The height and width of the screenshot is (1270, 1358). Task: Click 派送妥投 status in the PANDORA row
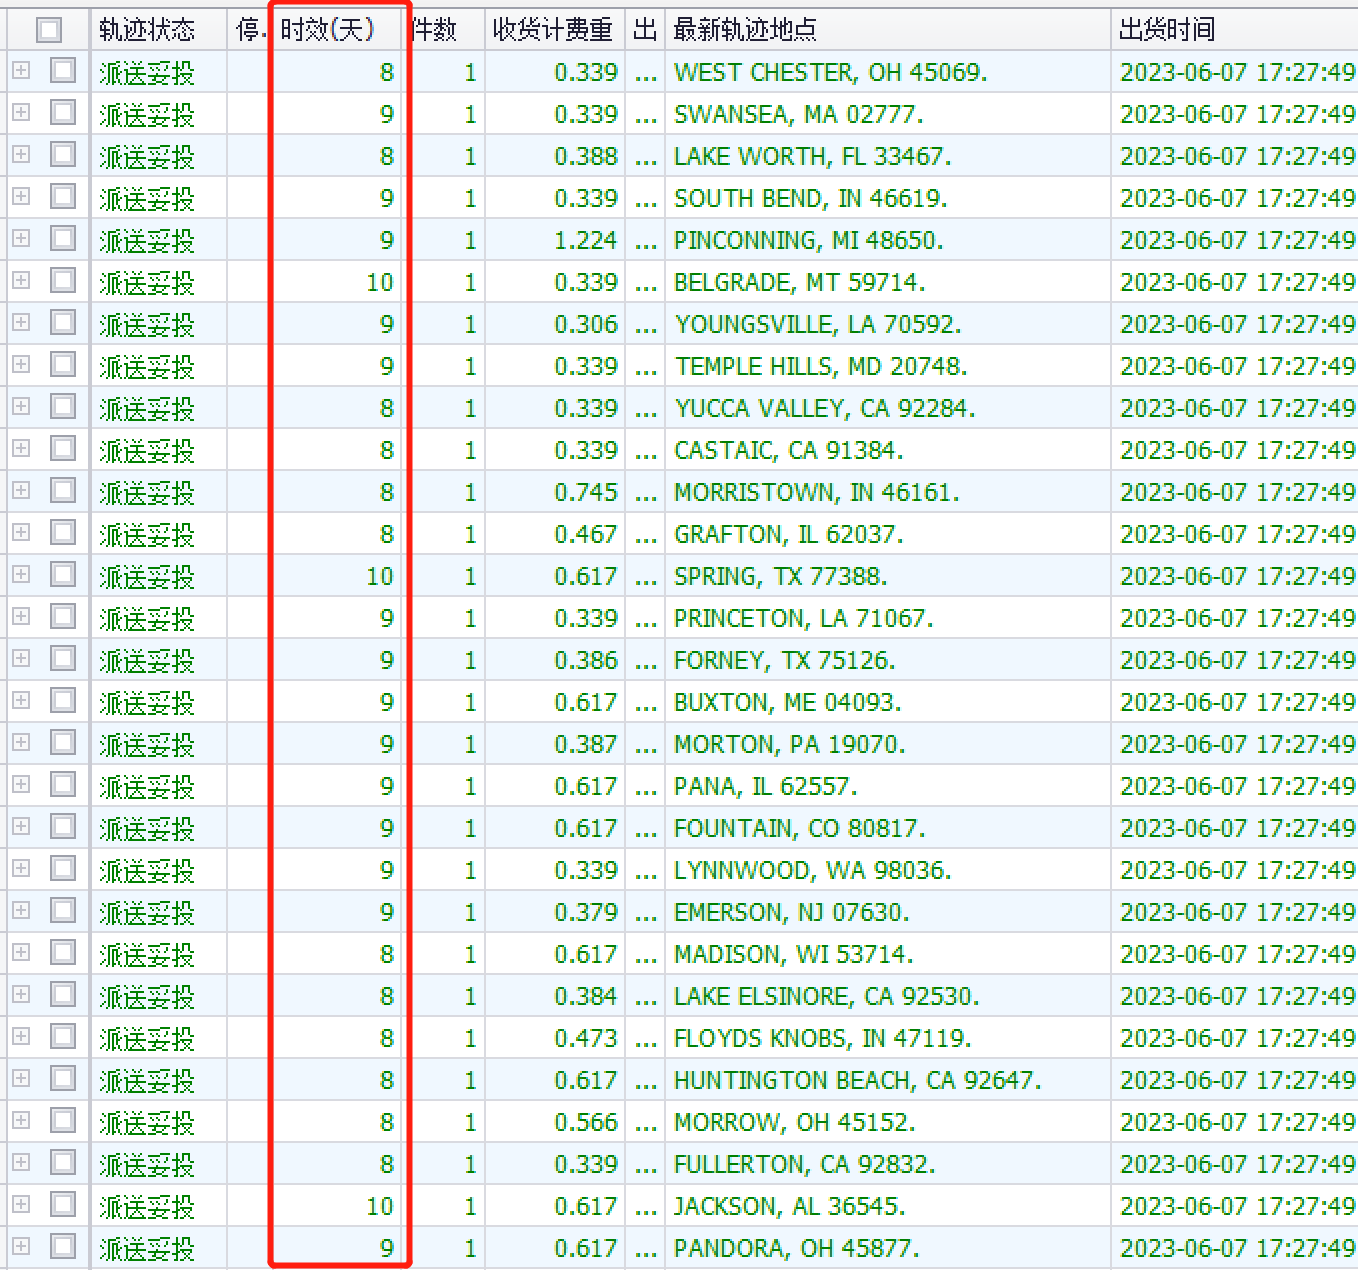(x=147, y=1249)
